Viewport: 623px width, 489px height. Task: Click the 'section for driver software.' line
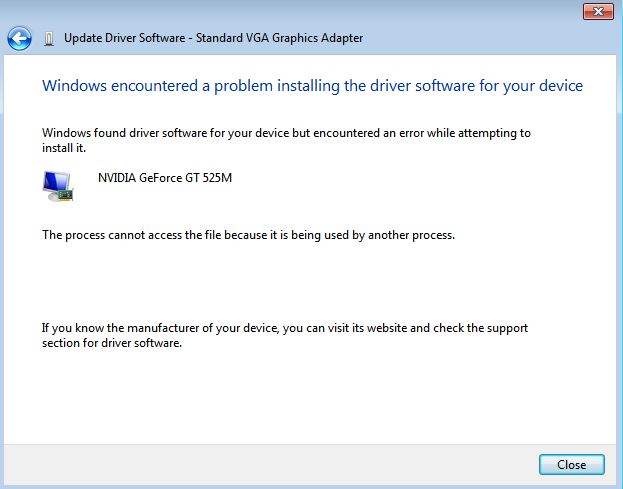[112, 343]
